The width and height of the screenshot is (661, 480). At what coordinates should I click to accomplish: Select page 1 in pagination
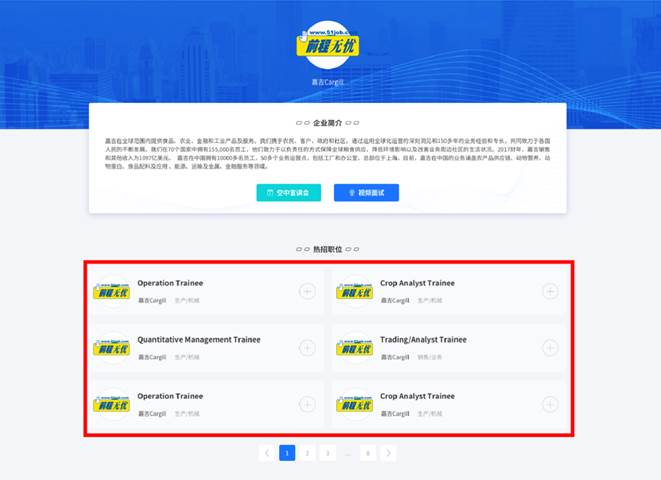(287, 453)
